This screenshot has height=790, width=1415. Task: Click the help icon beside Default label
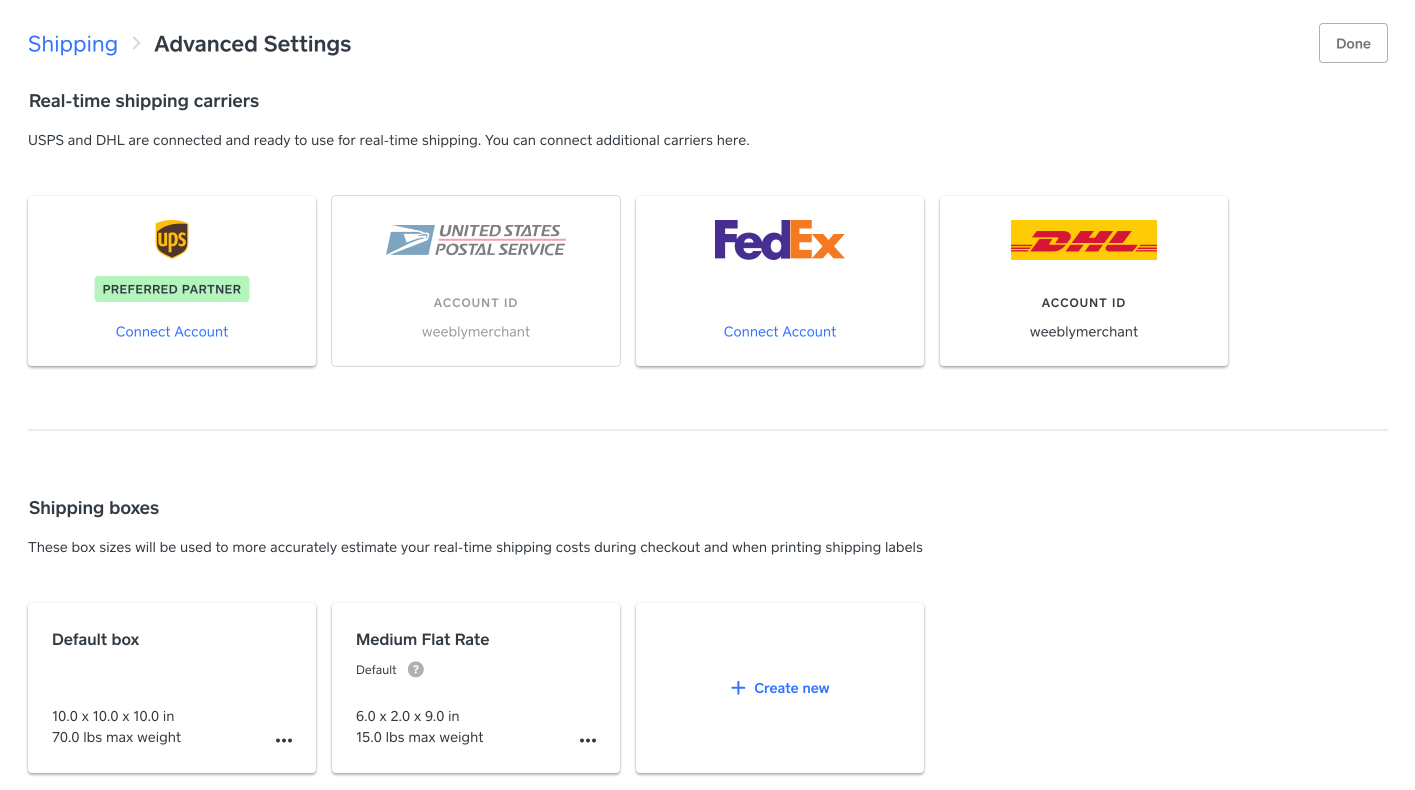click(x=416, y=670)
